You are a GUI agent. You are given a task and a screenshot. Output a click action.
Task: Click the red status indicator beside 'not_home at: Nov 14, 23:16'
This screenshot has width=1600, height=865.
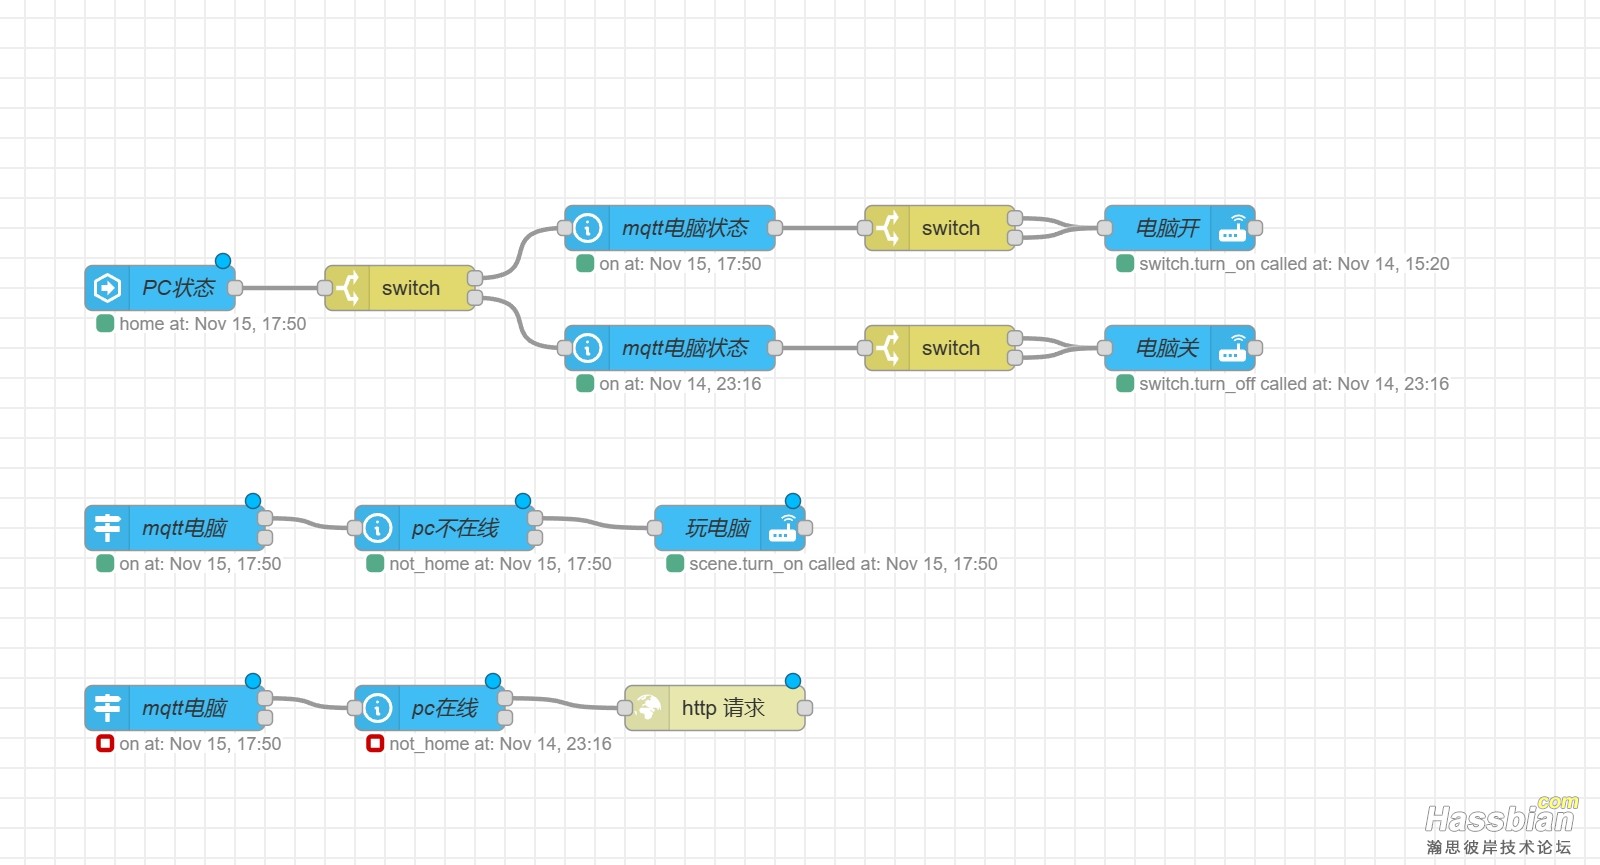coord(375,743)
